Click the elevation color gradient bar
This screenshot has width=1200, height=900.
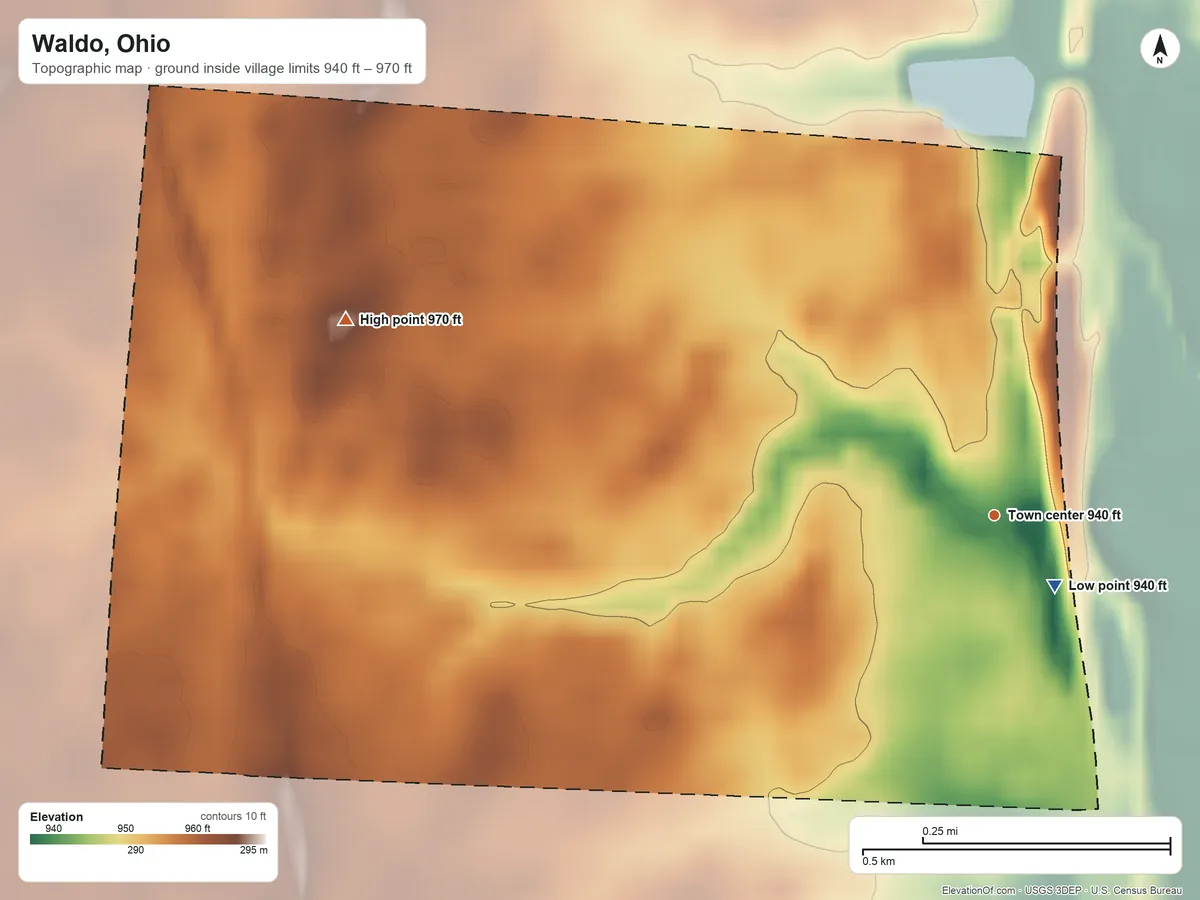[149, 839]
